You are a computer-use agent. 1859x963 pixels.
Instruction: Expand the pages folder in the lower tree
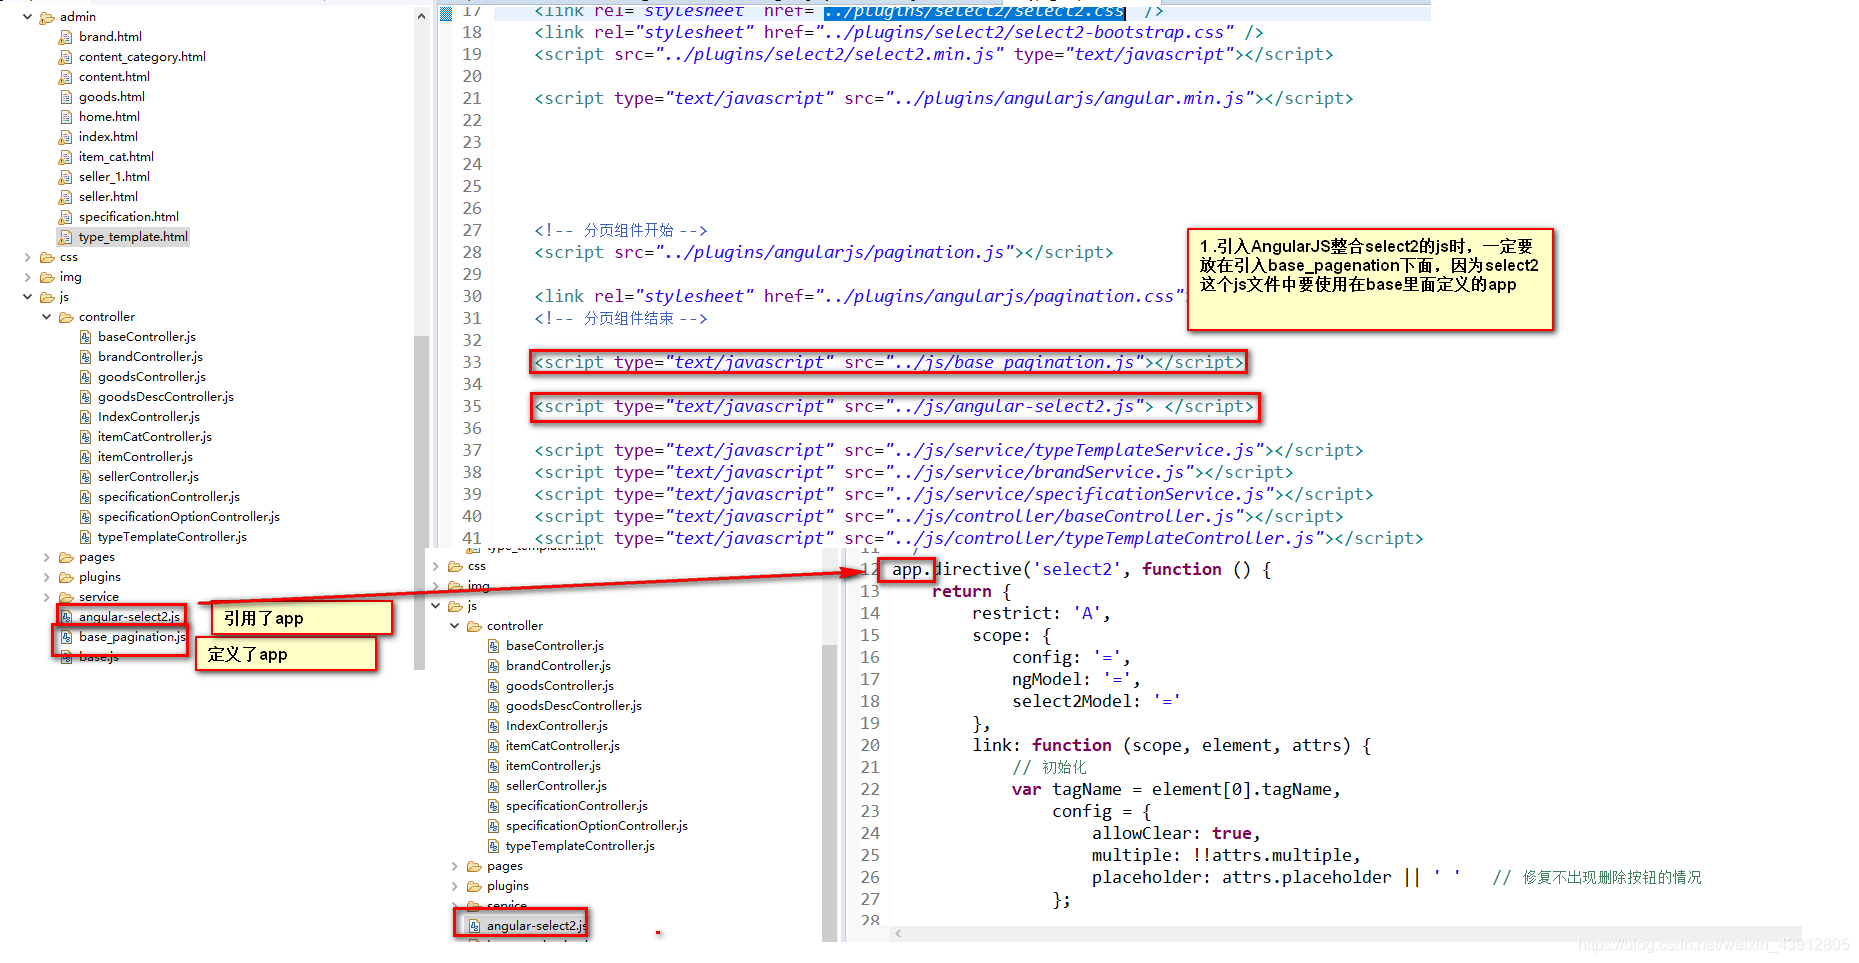454,866
